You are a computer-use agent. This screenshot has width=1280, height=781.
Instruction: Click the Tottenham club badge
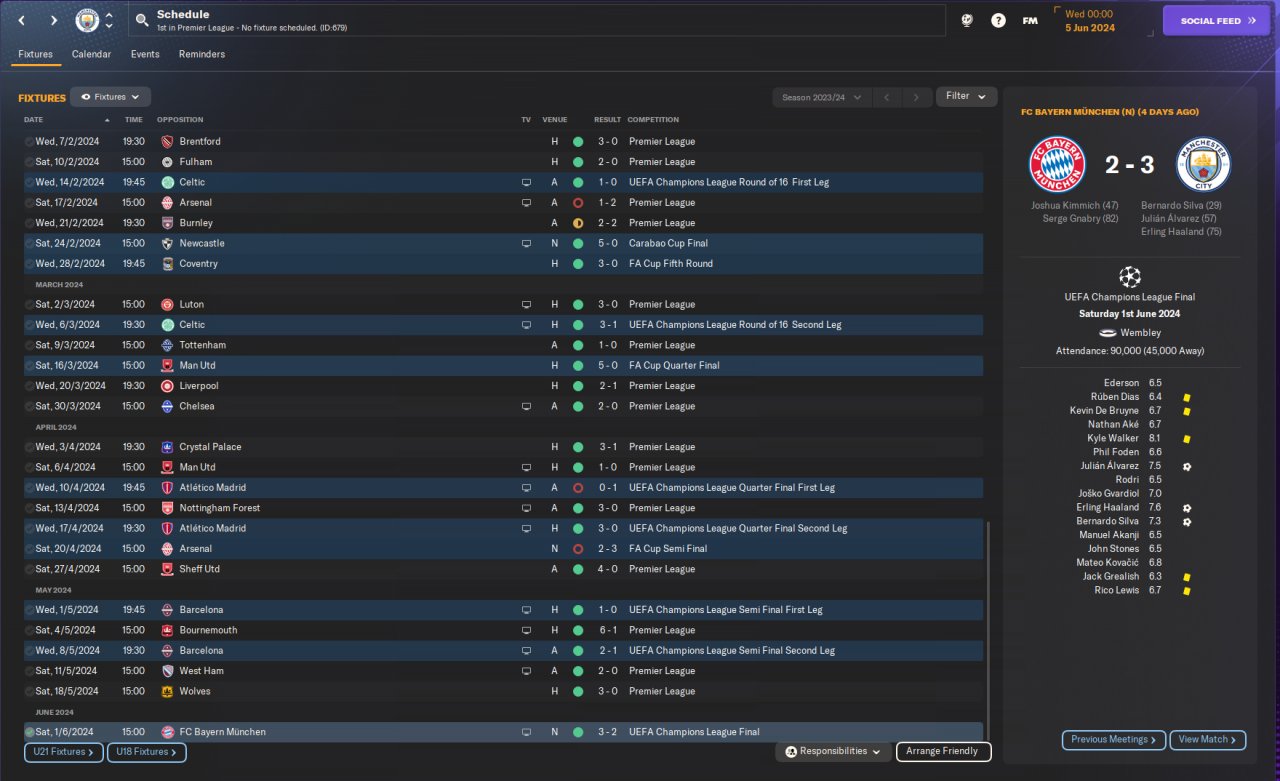[x=167, y=345]
